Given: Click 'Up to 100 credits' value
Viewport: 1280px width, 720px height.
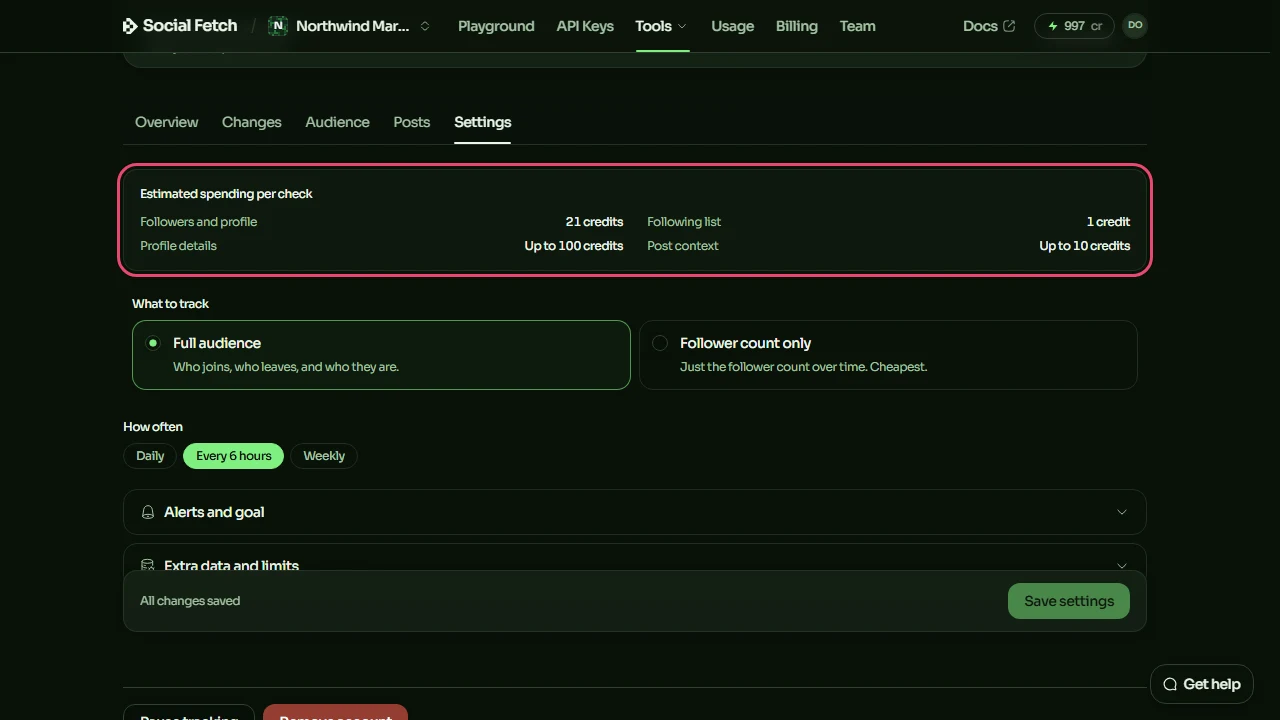Looking at the screenshot, I should click(x=574, y=246).
